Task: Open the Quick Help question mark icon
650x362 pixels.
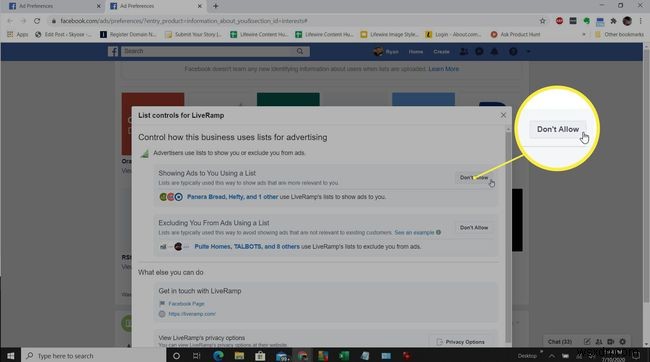Action: point(513,52)
